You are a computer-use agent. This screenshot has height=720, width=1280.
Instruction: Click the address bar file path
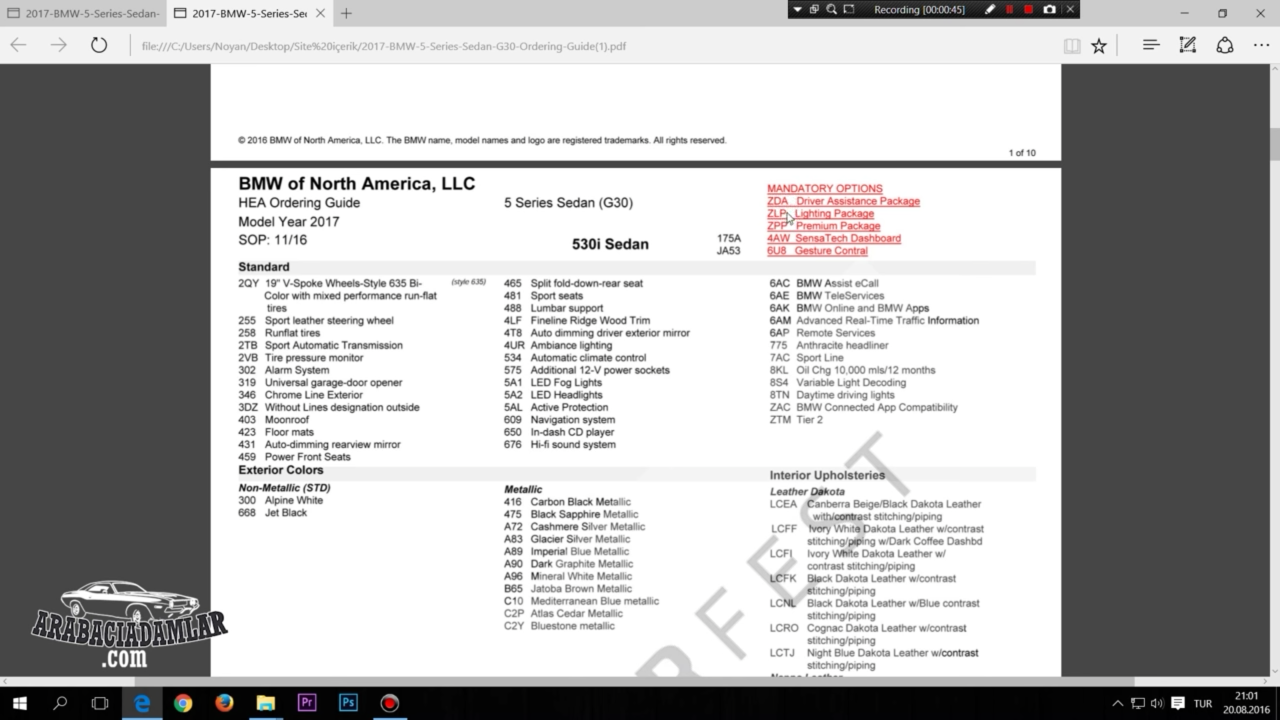(x=384, y=46)
